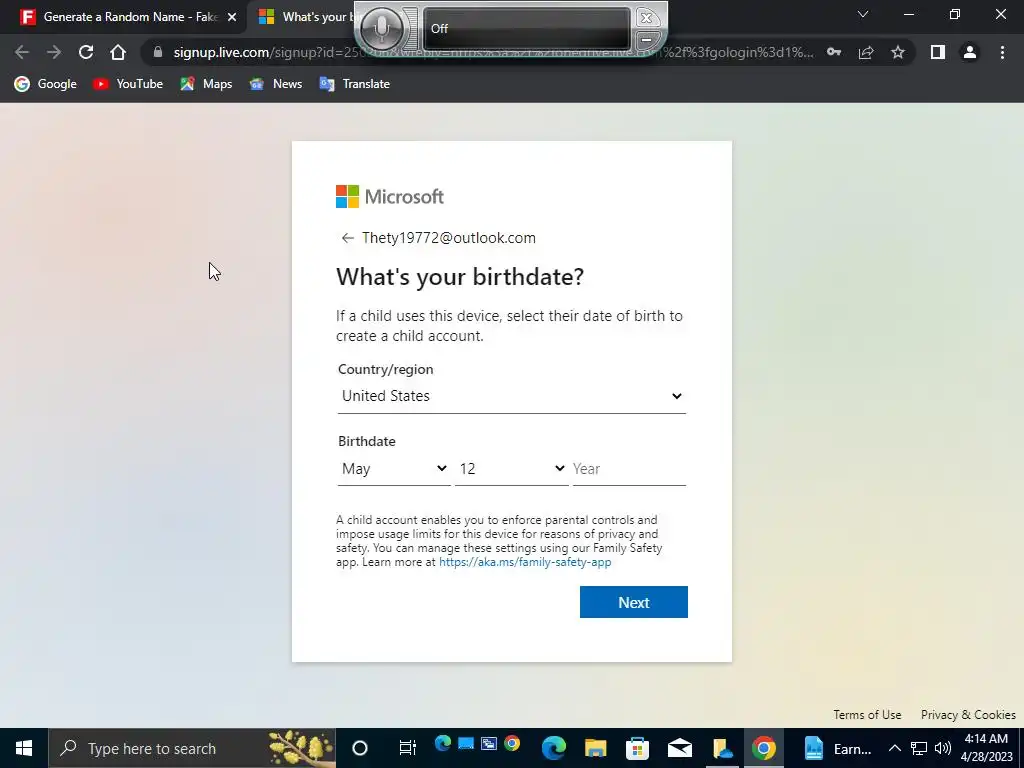Reload the current page

(86, 52)
